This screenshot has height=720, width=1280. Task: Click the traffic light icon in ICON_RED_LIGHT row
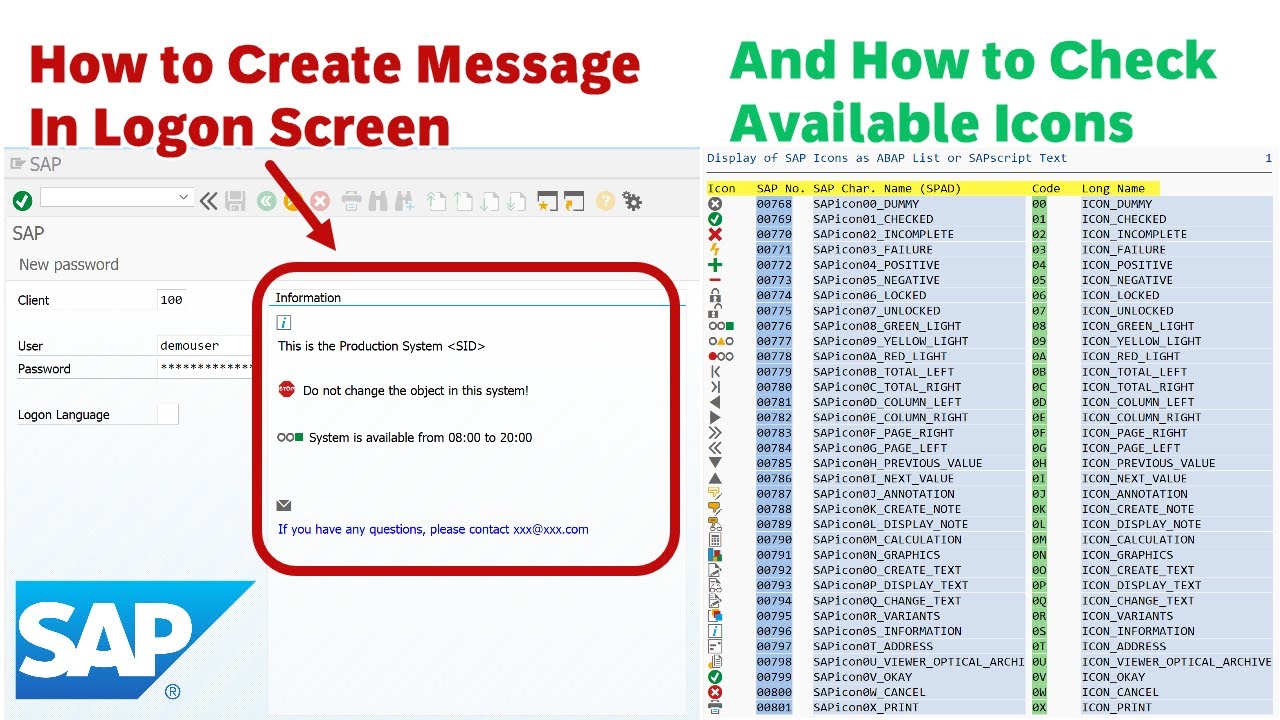(x=721, y=356)
